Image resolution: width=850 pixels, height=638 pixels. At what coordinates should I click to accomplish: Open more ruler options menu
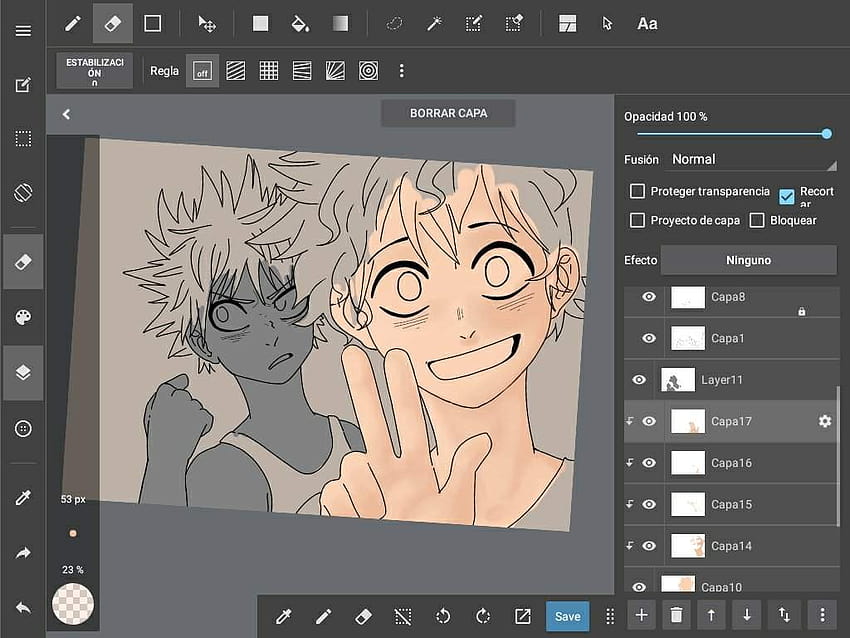[401, 70]
